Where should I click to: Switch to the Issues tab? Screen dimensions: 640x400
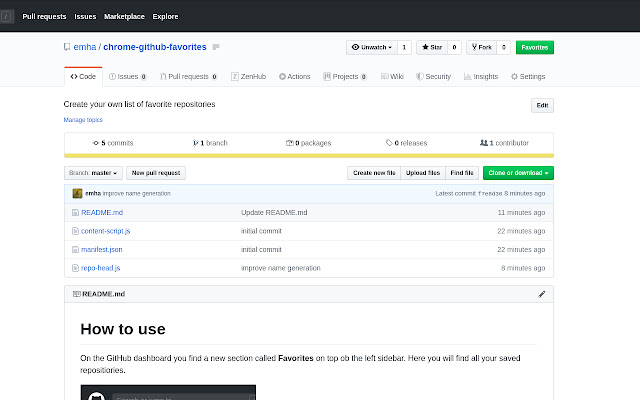click(x=128, y=76)
